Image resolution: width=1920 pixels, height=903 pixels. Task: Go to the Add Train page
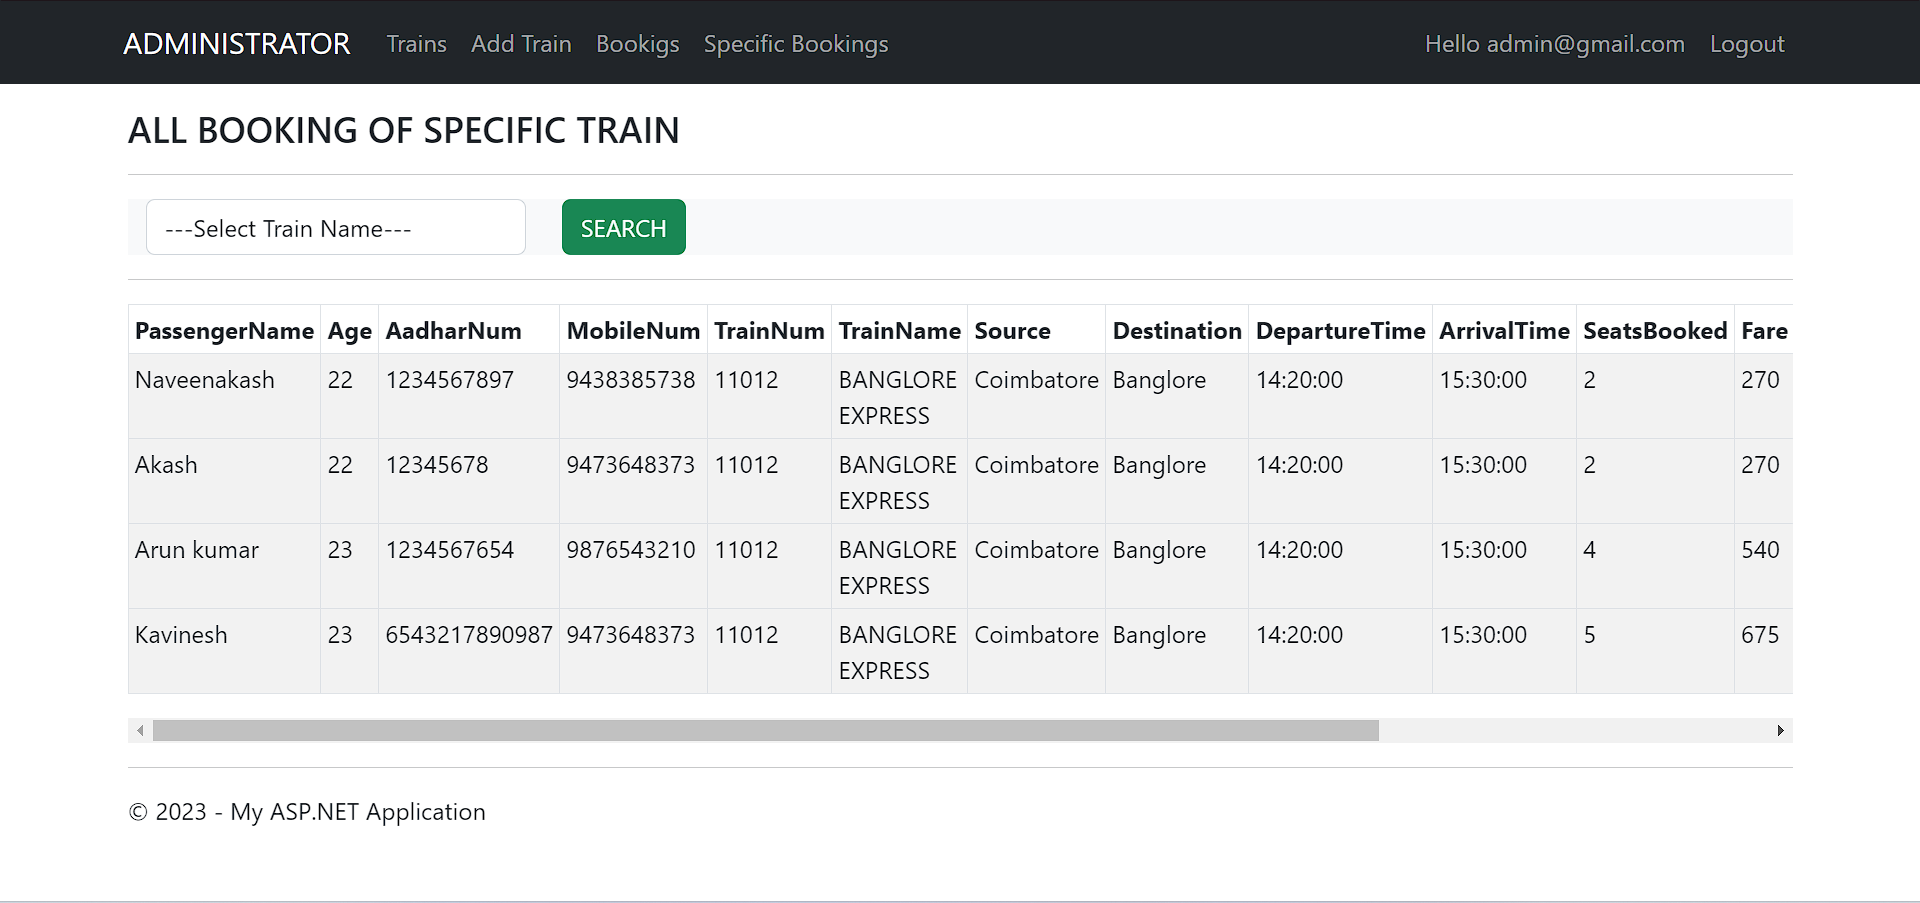(x=521, y=44)
